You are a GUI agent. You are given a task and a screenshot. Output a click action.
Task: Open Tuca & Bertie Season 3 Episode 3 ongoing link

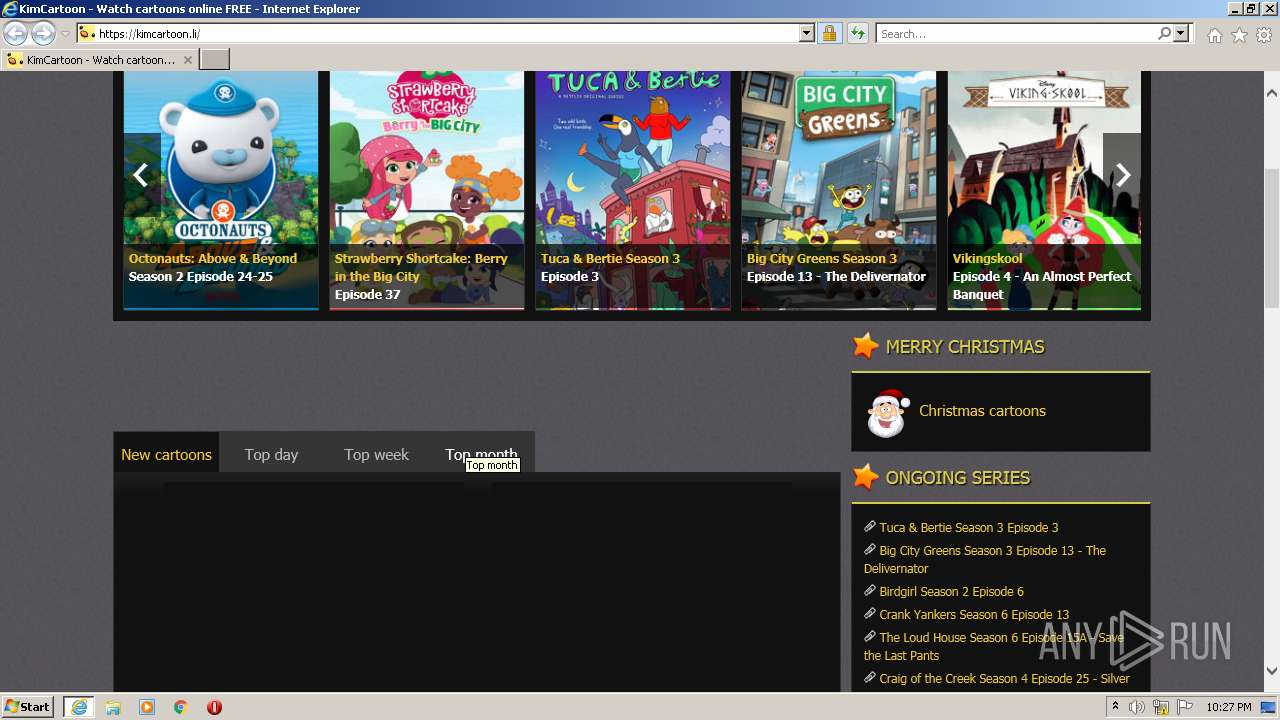(x=968, y=528)
